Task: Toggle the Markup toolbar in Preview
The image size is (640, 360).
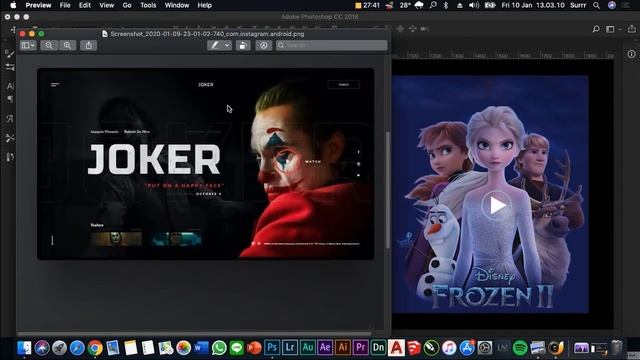Action: click(x=264, y=45)
